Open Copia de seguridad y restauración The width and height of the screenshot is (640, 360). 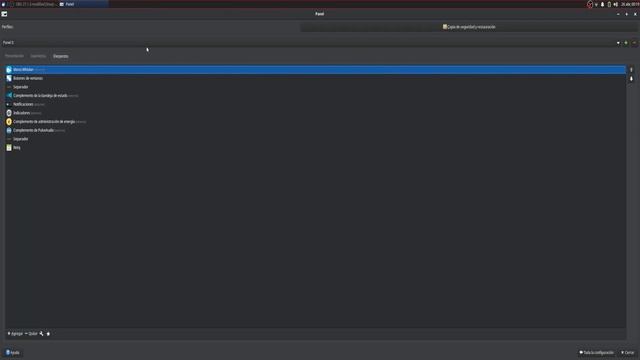click(469, 27)
